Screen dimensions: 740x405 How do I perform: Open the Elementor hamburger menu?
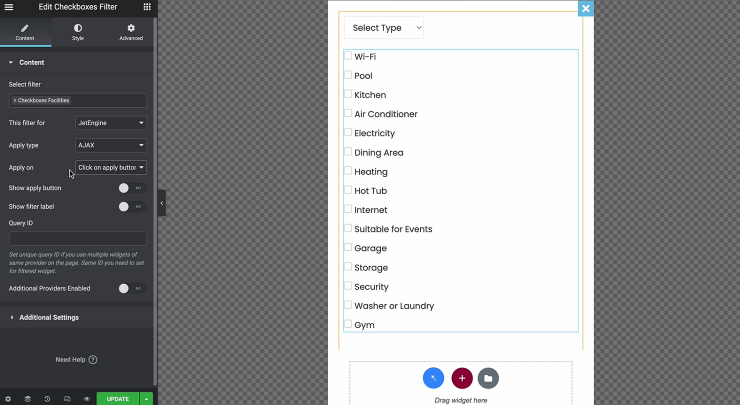[8, 7]
